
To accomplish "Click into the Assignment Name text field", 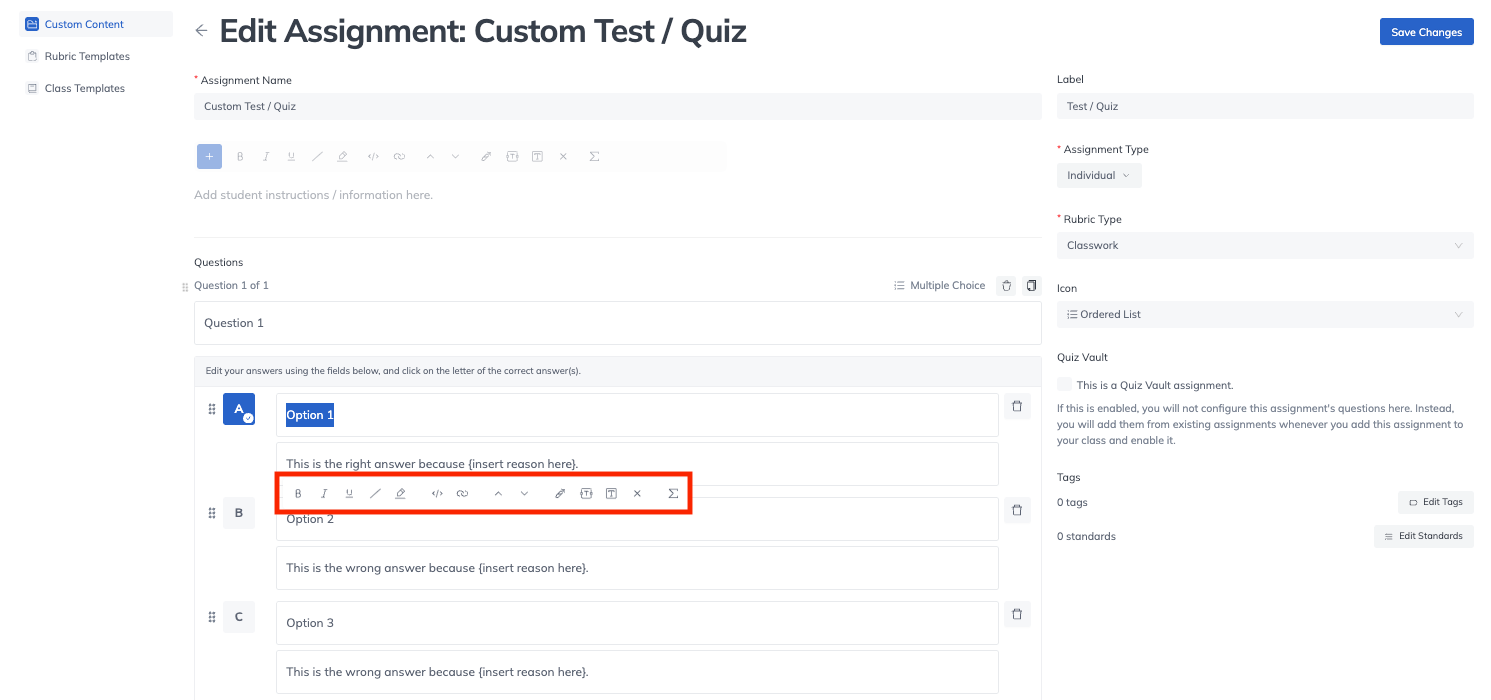I will click(x=617, y=107).
